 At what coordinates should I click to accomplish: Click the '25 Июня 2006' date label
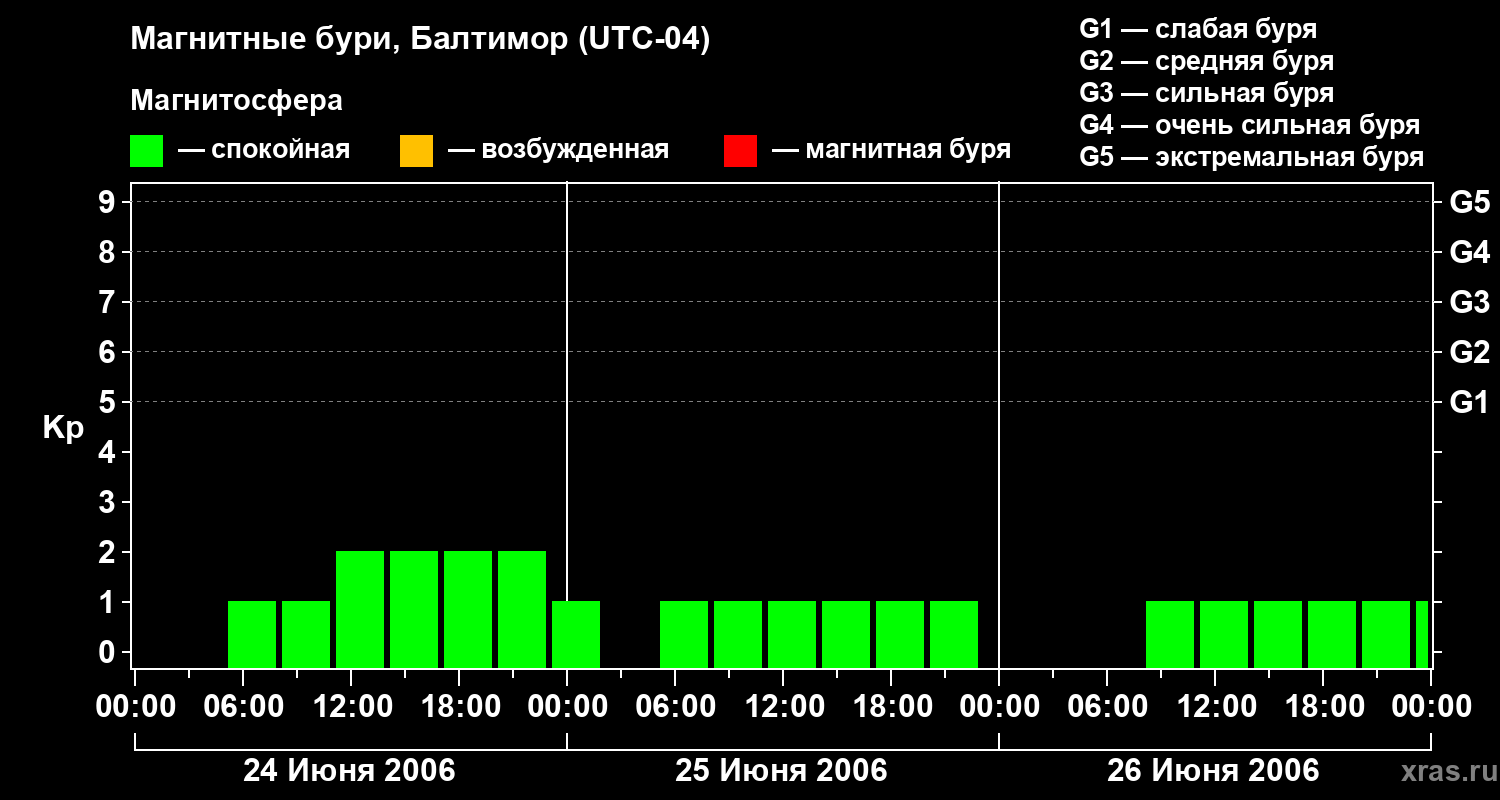(x=781, y=771)
